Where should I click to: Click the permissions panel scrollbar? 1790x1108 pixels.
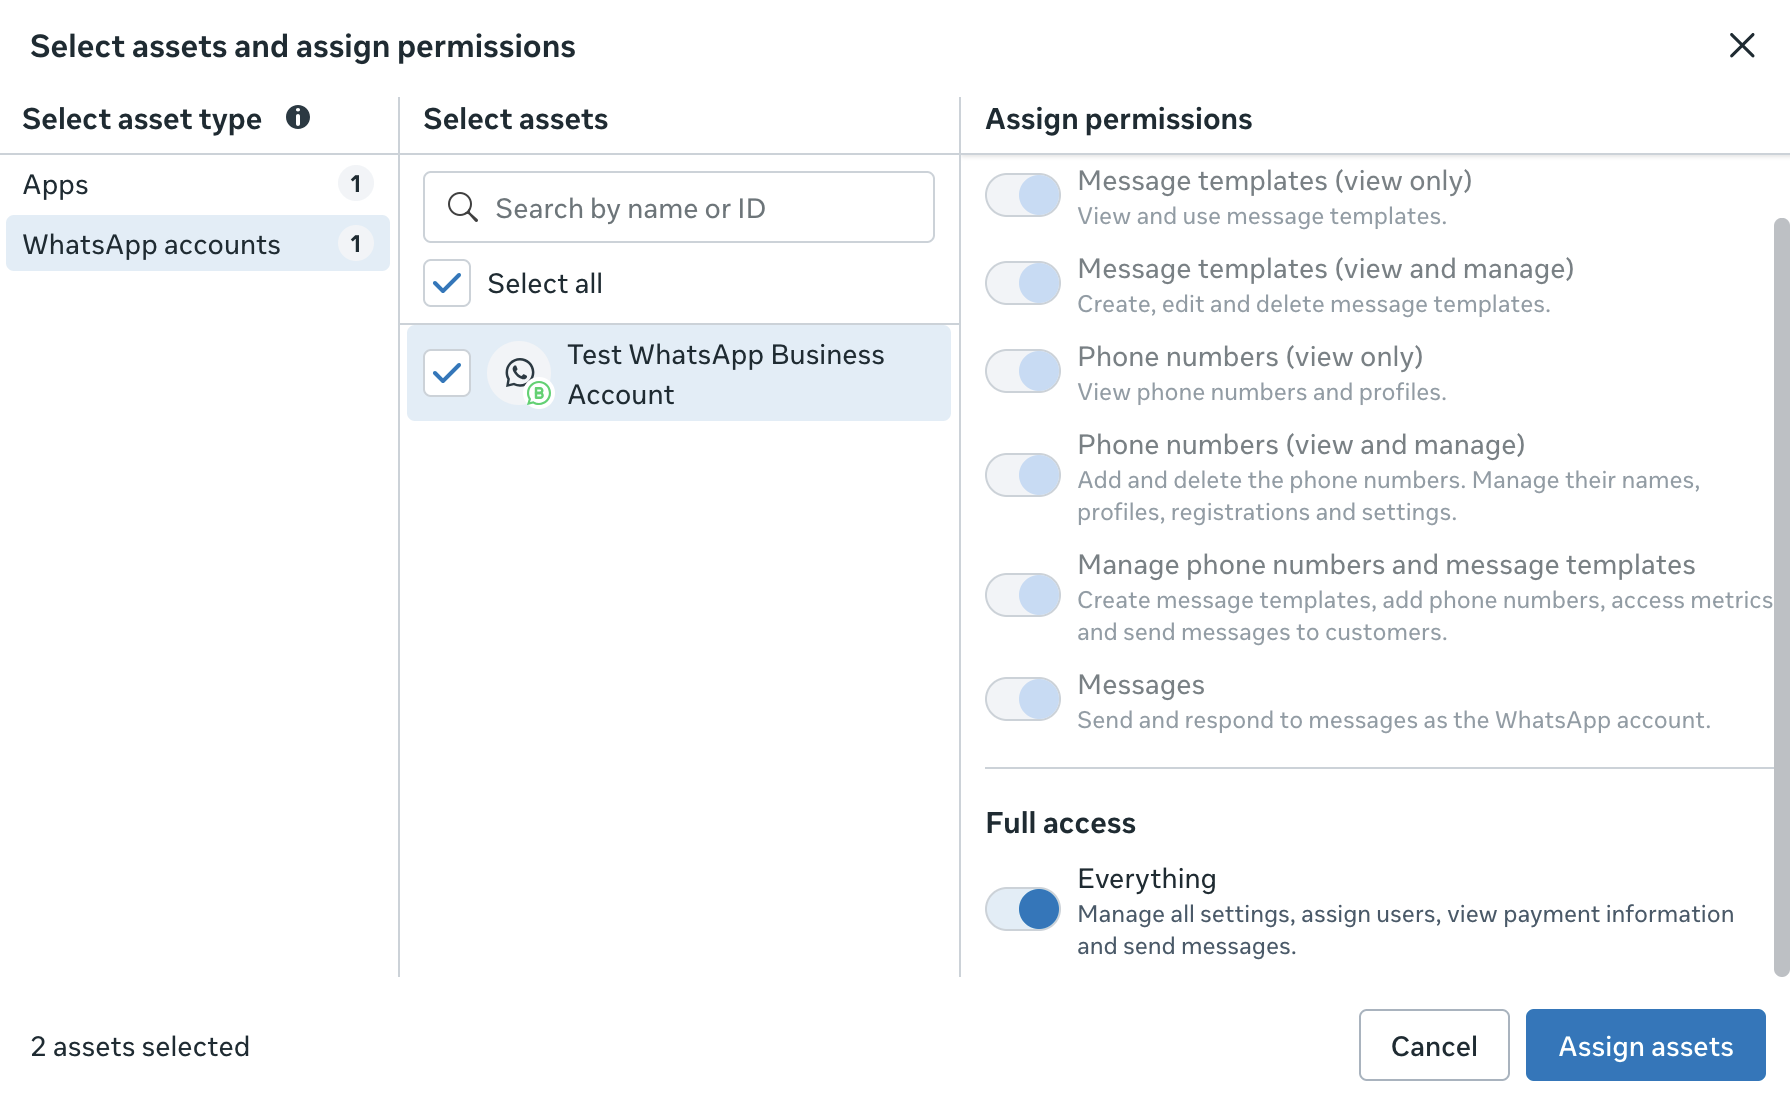[1781, 597]
